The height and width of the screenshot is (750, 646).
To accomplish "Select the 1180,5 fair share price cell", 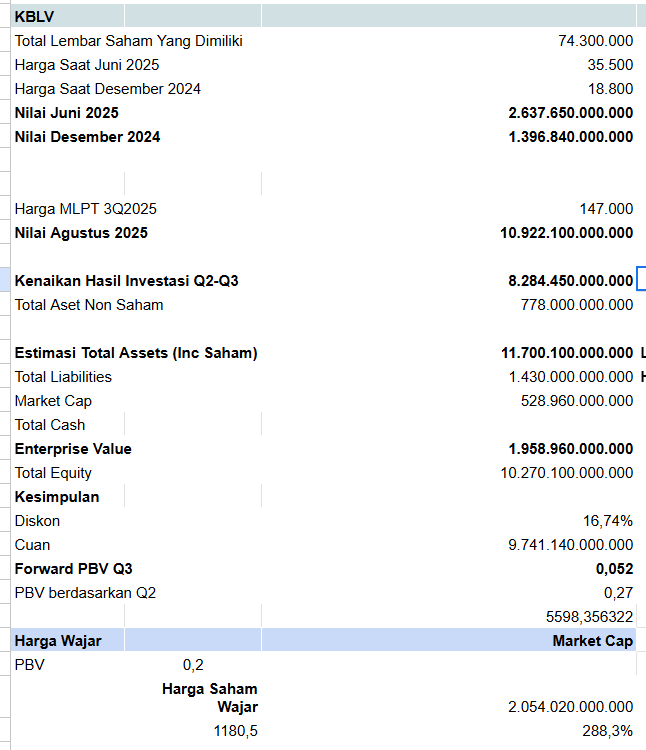I will [x=236, y=731].
